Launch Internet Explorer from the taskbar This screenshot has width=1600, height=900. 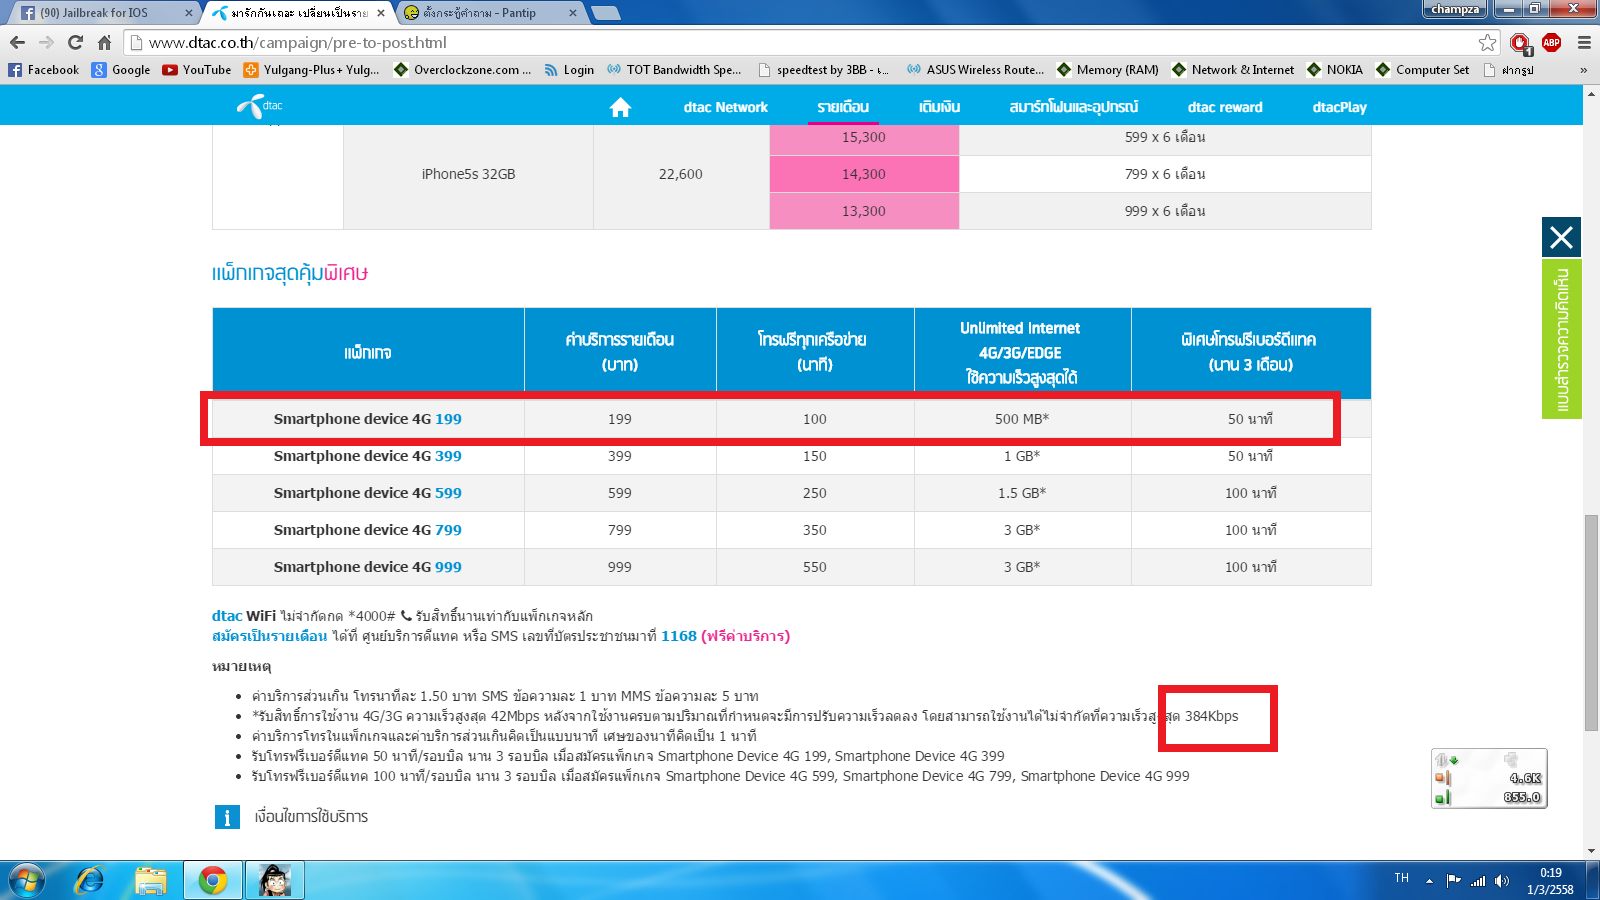(90, 880)
